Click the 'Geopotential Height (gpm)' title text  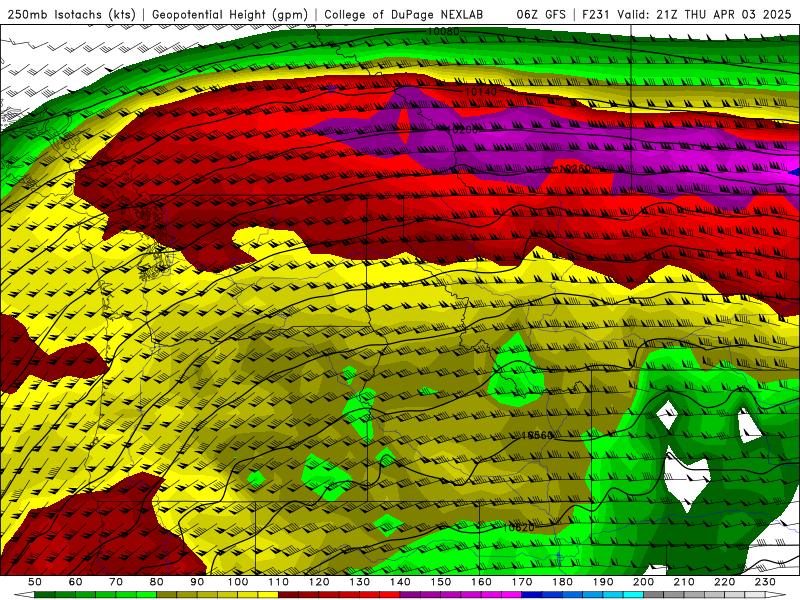tap(230, 14)
